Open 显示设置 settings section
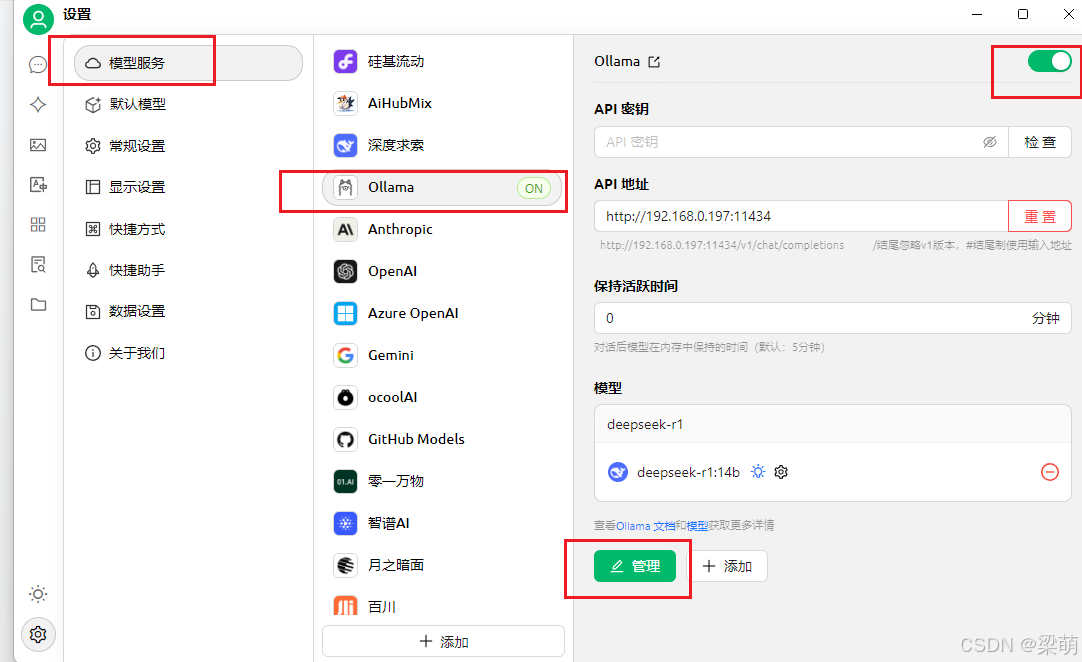Image resolution: width=1082 pixels, height=662 pixels. click(x=188, y=187)
